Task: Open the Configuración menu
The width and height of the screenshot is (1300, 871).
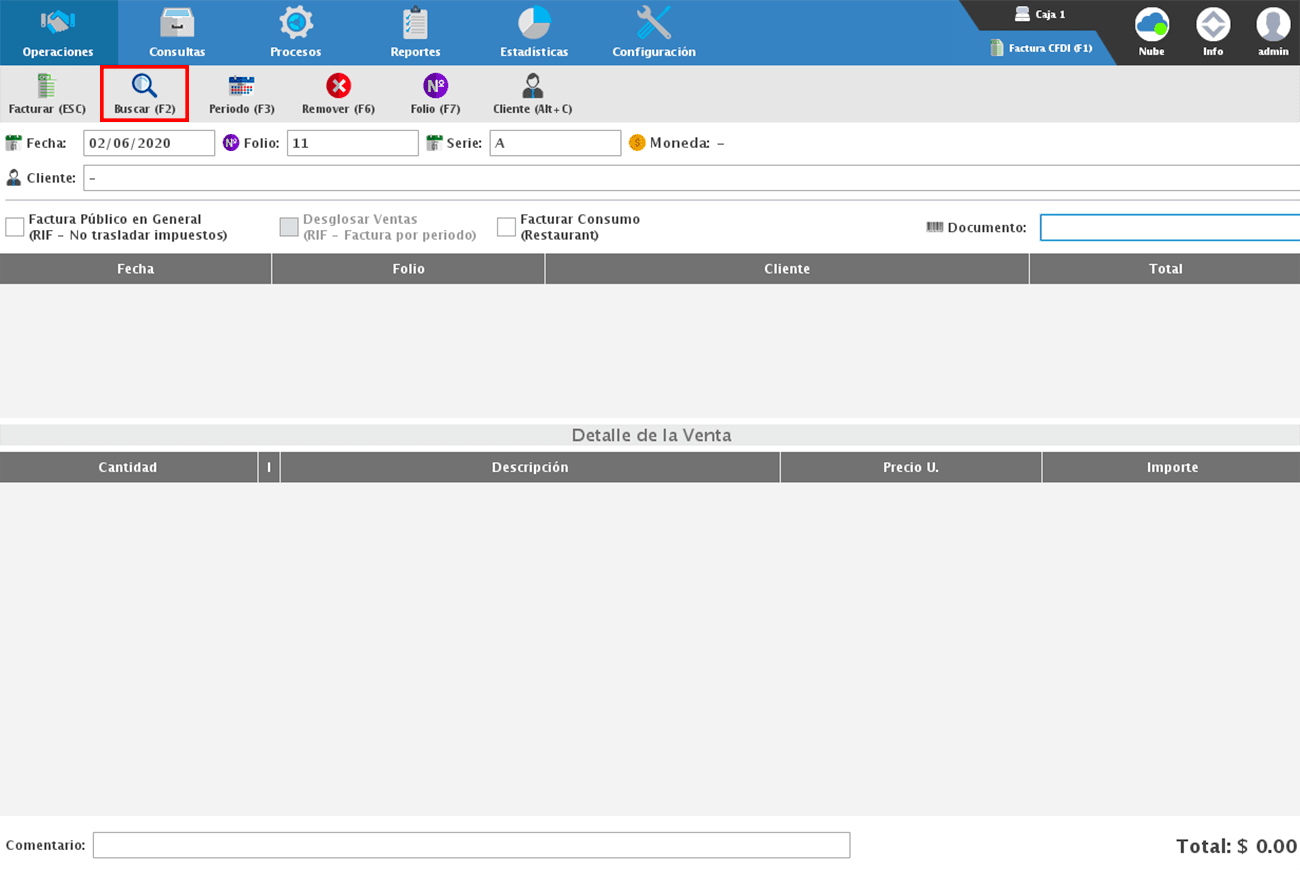Action: point(654,32)
